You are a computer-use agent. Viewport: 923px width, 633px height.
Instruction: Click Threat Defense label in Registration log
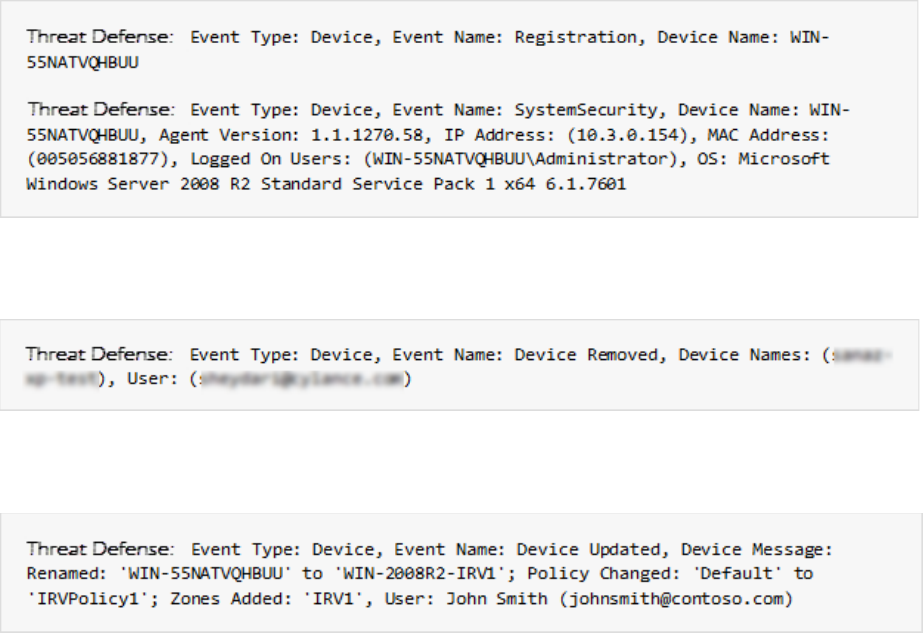tap(100, 38)
